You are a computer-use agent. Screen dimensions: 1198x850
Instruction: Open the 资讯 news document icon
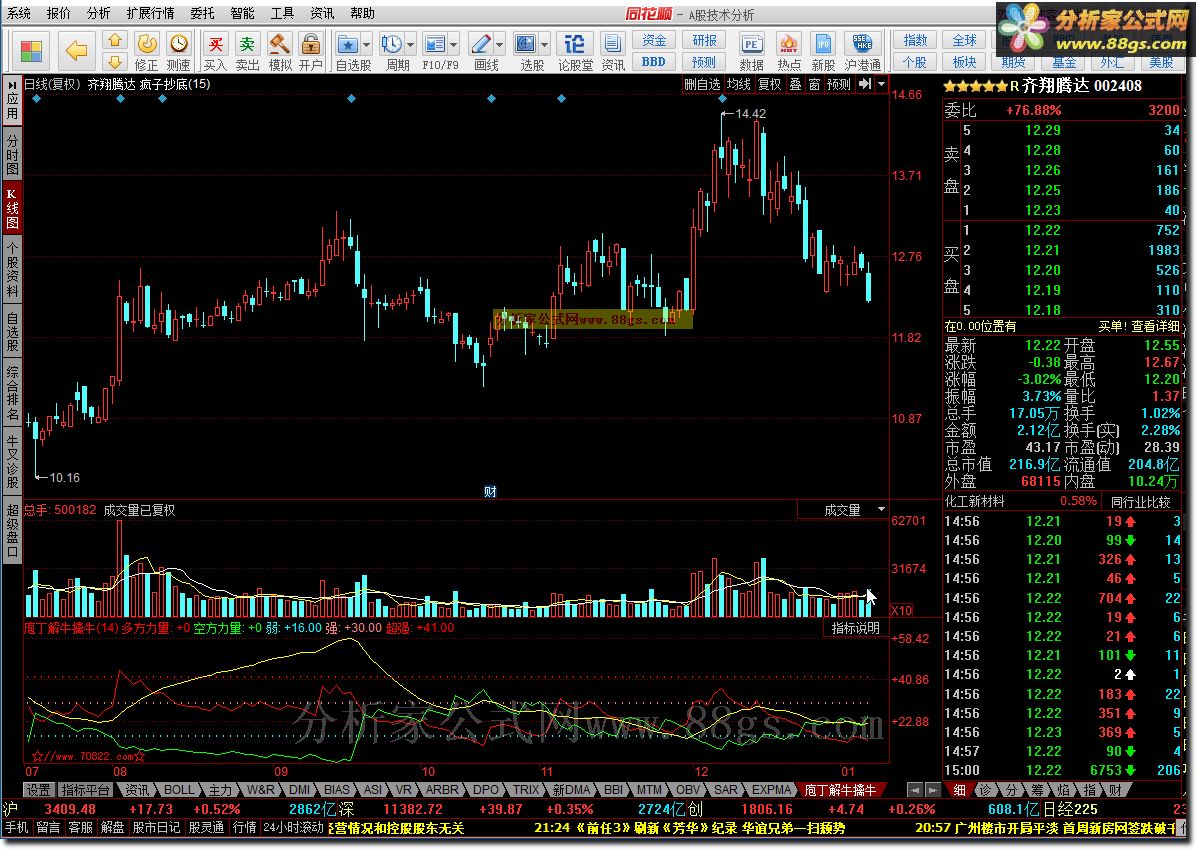[613, 51]
